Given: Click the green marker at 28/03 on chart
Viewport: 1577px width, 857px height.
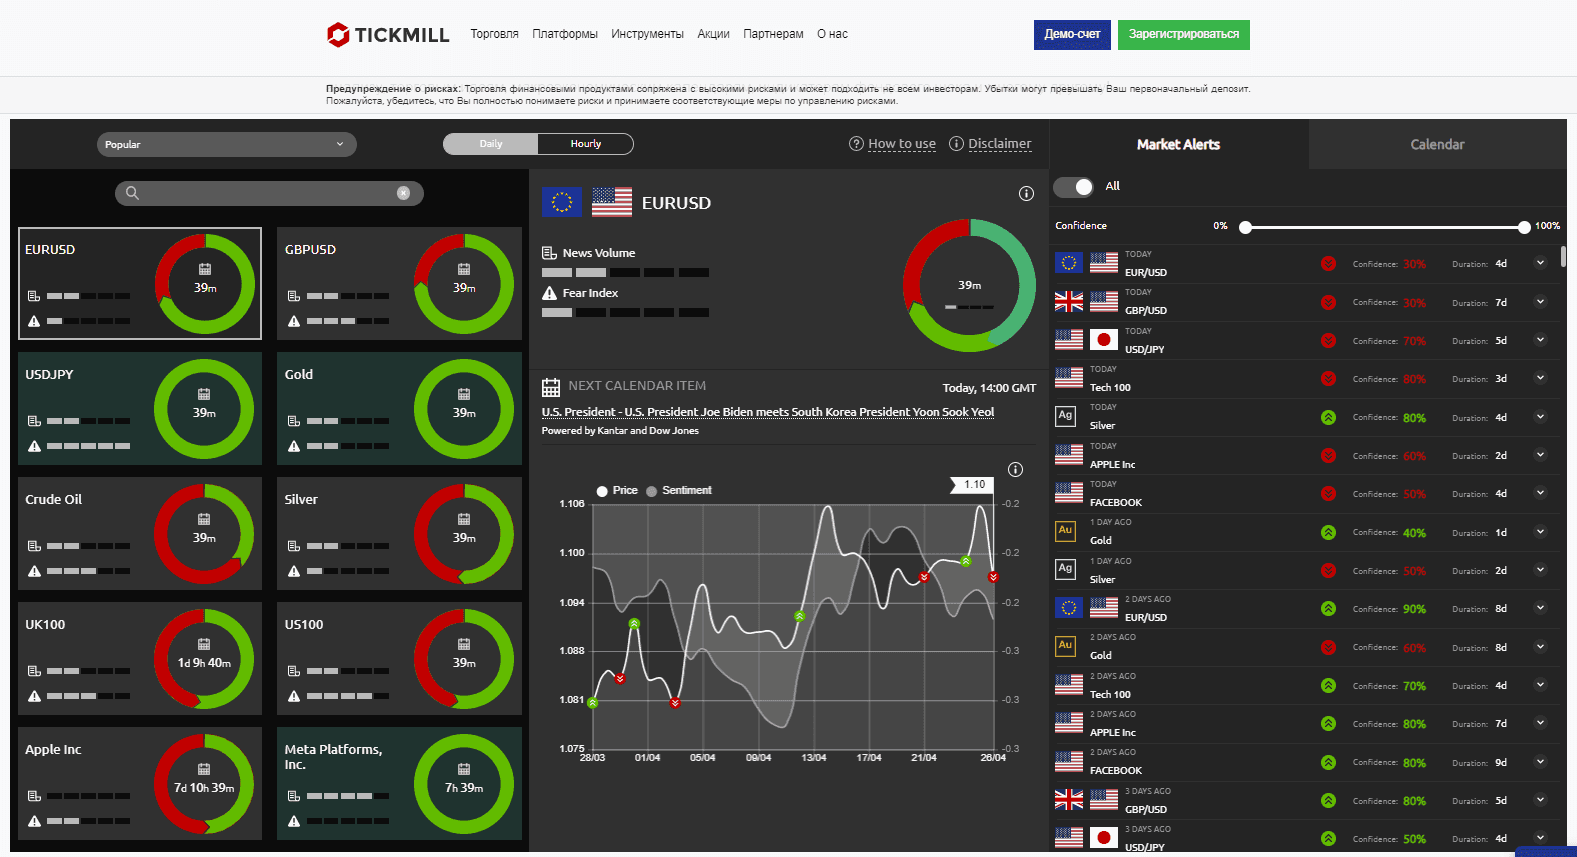Looking at the screenshot, I should coord(593,703).
